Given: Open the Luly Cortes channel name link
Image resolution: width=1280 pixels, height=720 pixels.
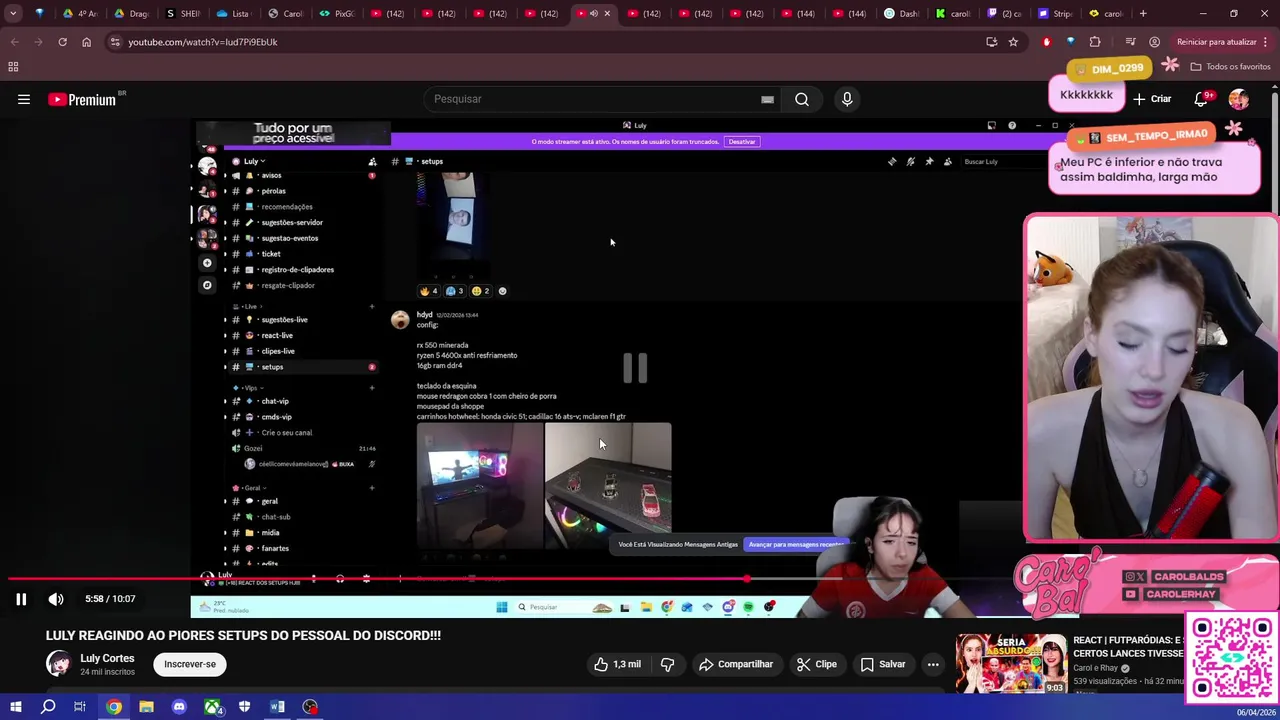Looking at the screenshot, I should coord(107,658).
